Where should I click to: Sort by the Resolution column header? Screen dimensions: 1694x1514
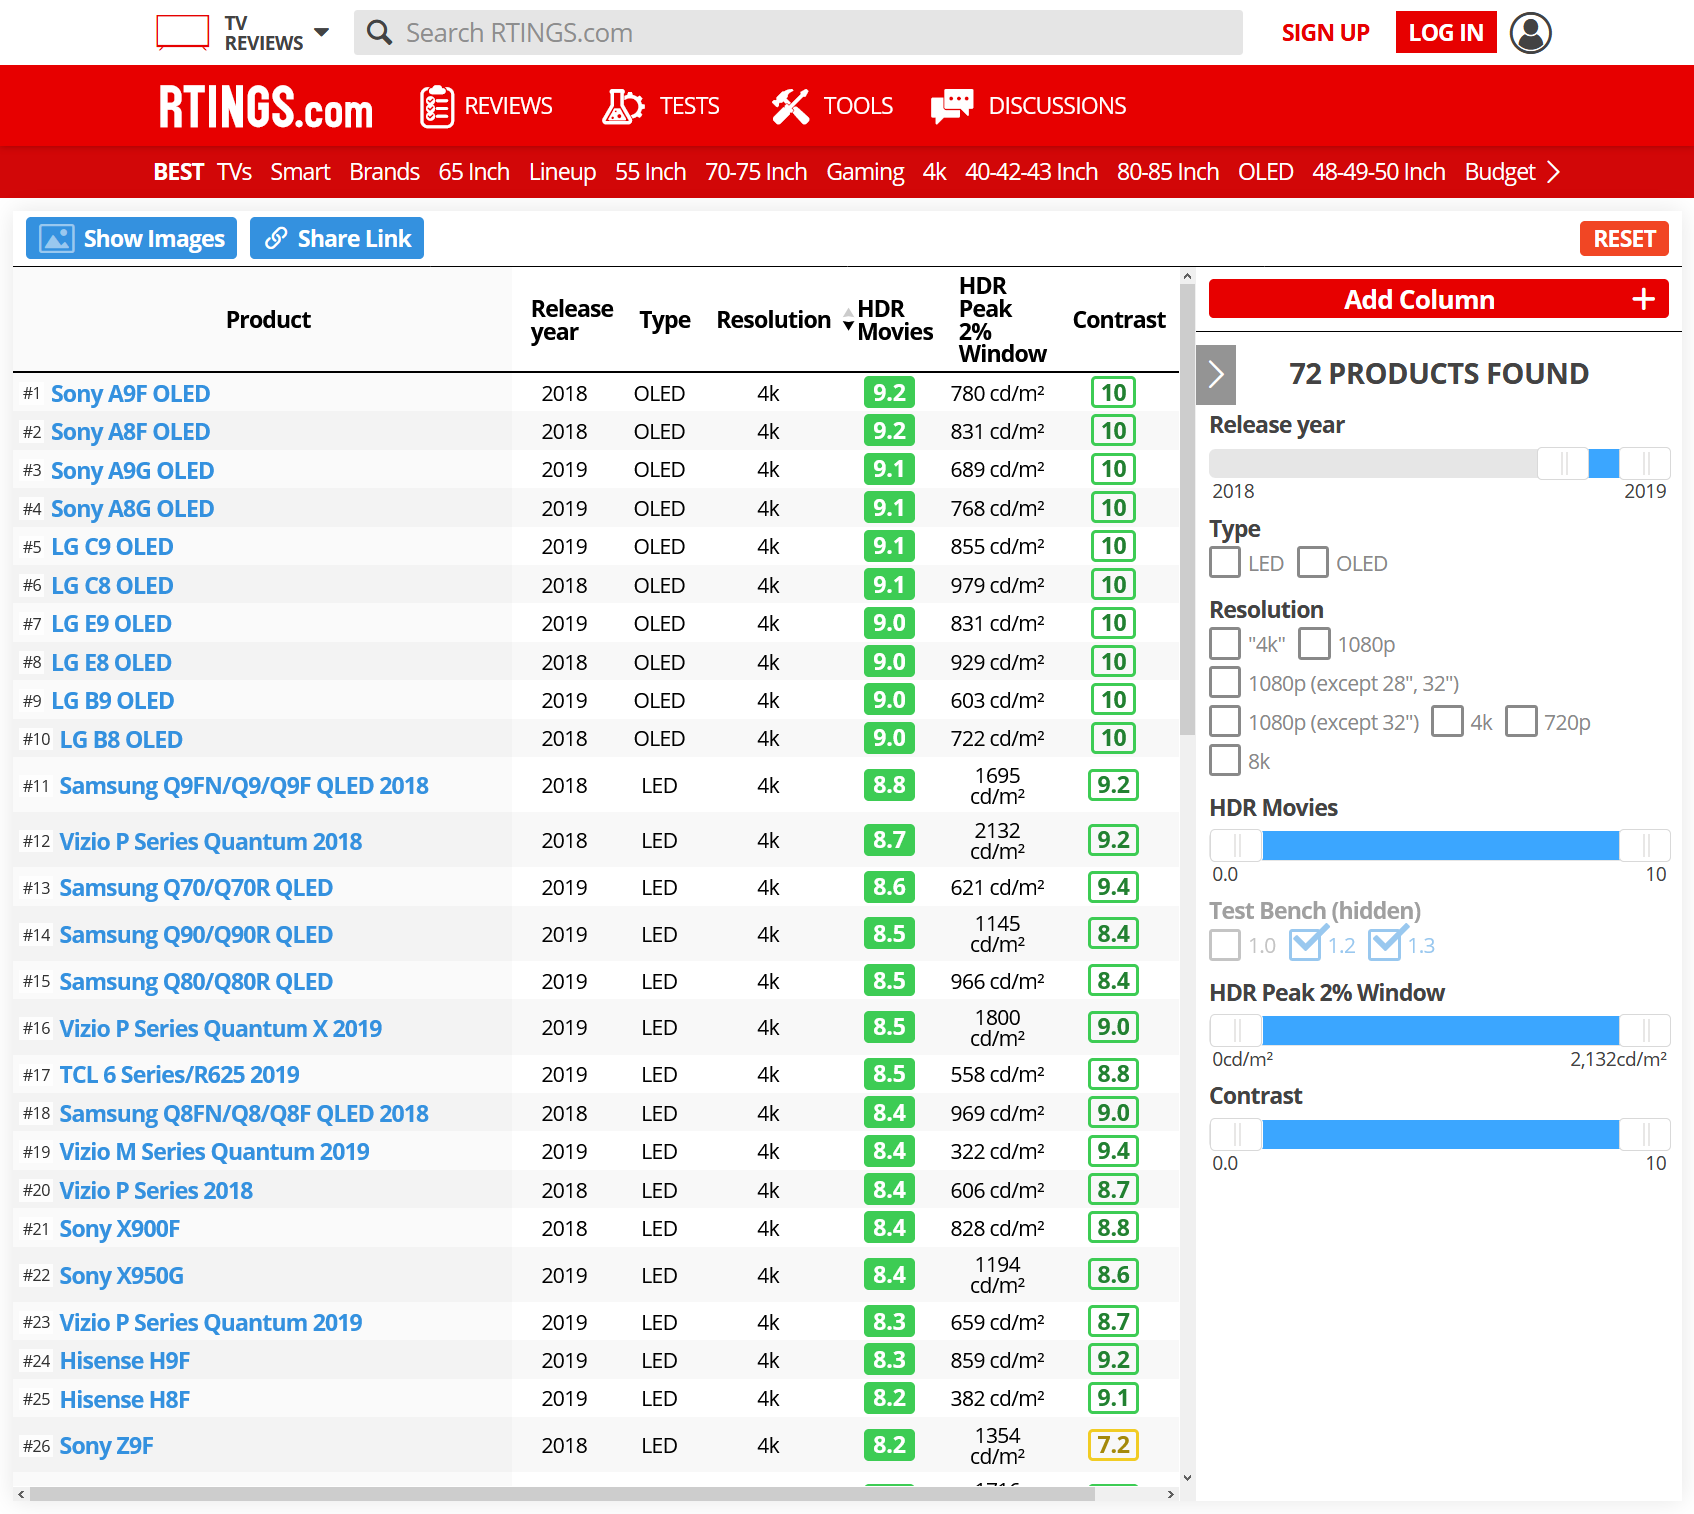pyautogui.click(x=773, y=320)
